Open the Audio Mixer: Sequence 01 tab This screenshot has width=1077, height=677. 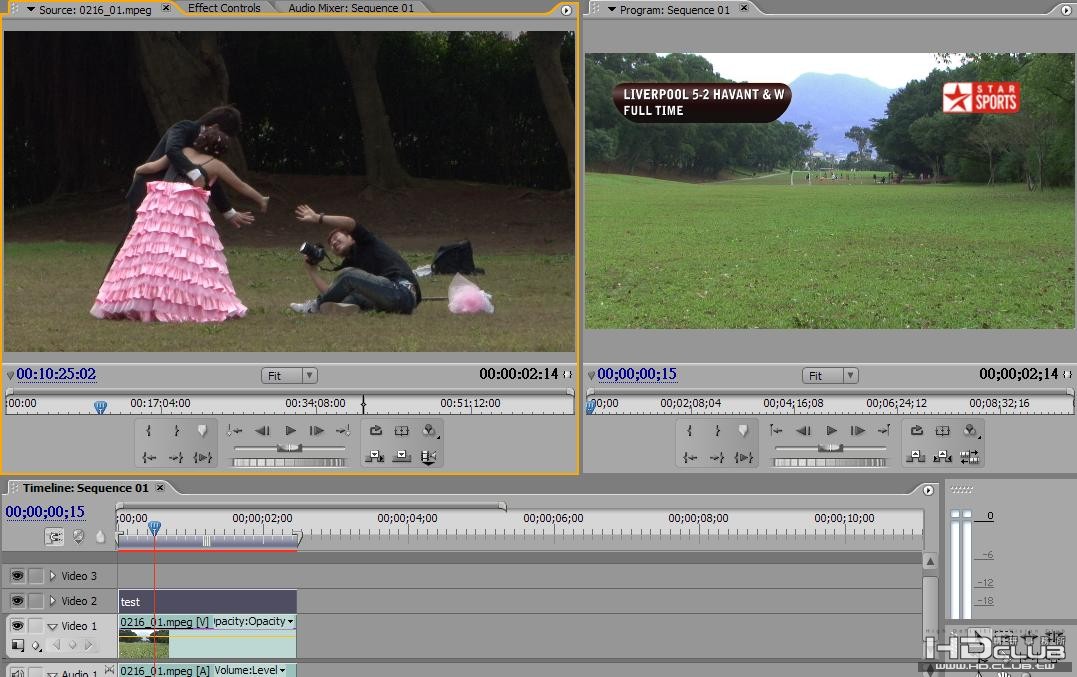[350, 8]
